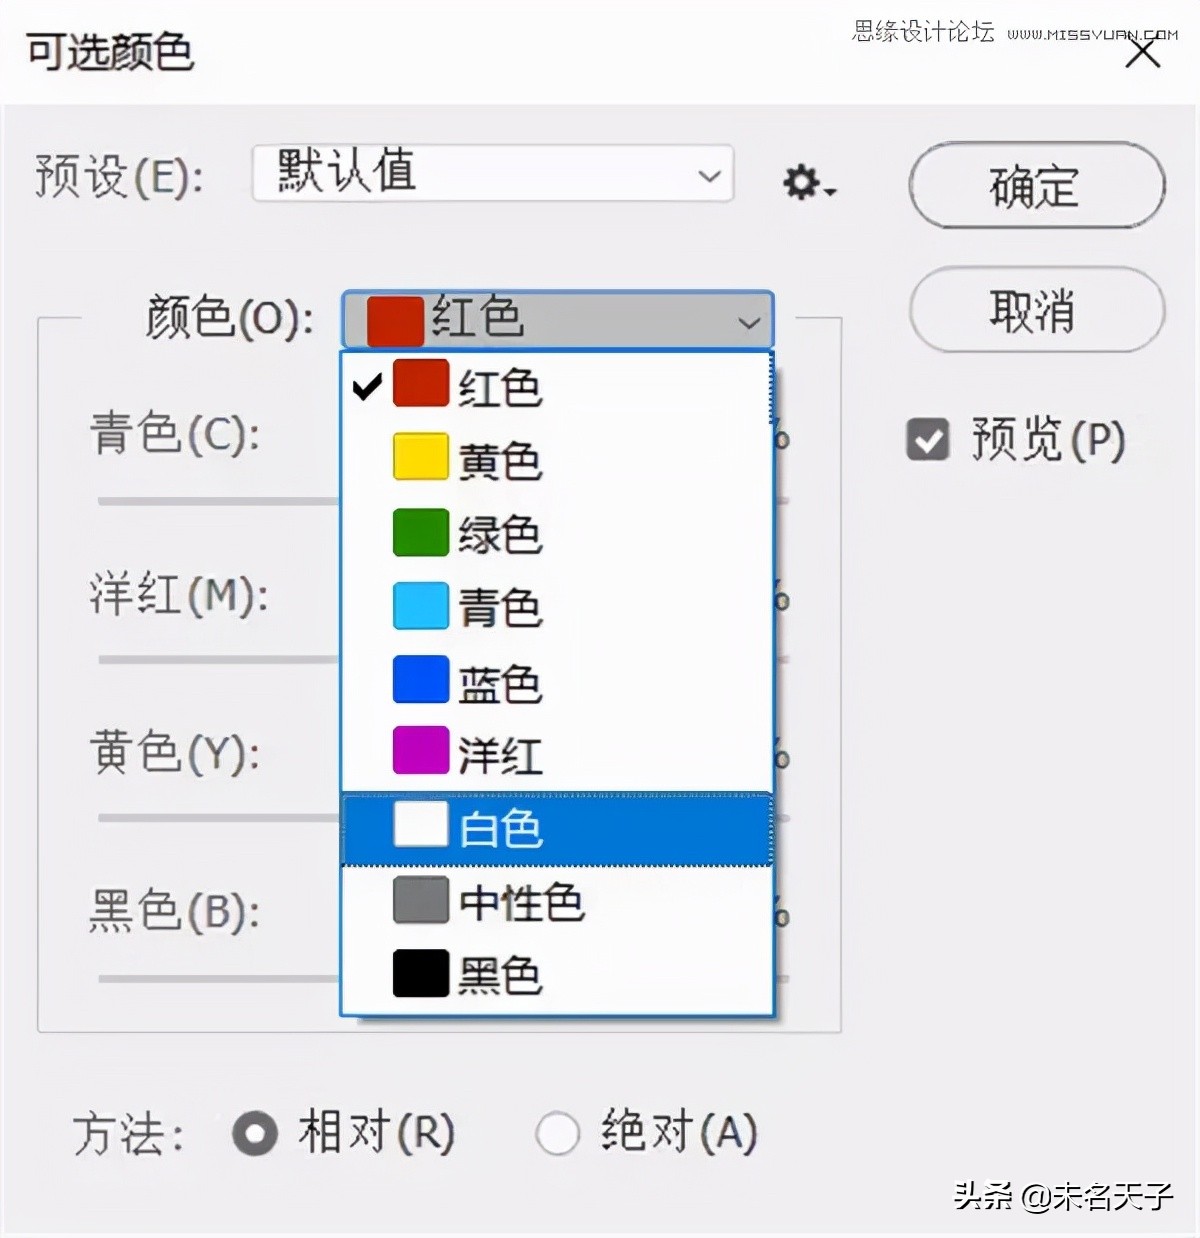Open the 颜色(O) channel dropdown
The width and height of the screenshot is (1200, 1238).
[x=557, y=320]
